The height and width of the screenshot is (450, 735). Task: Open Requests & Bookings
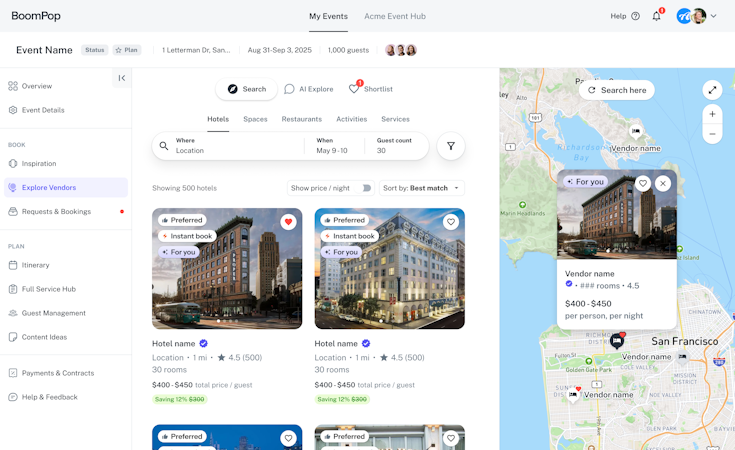coord(66,211)
